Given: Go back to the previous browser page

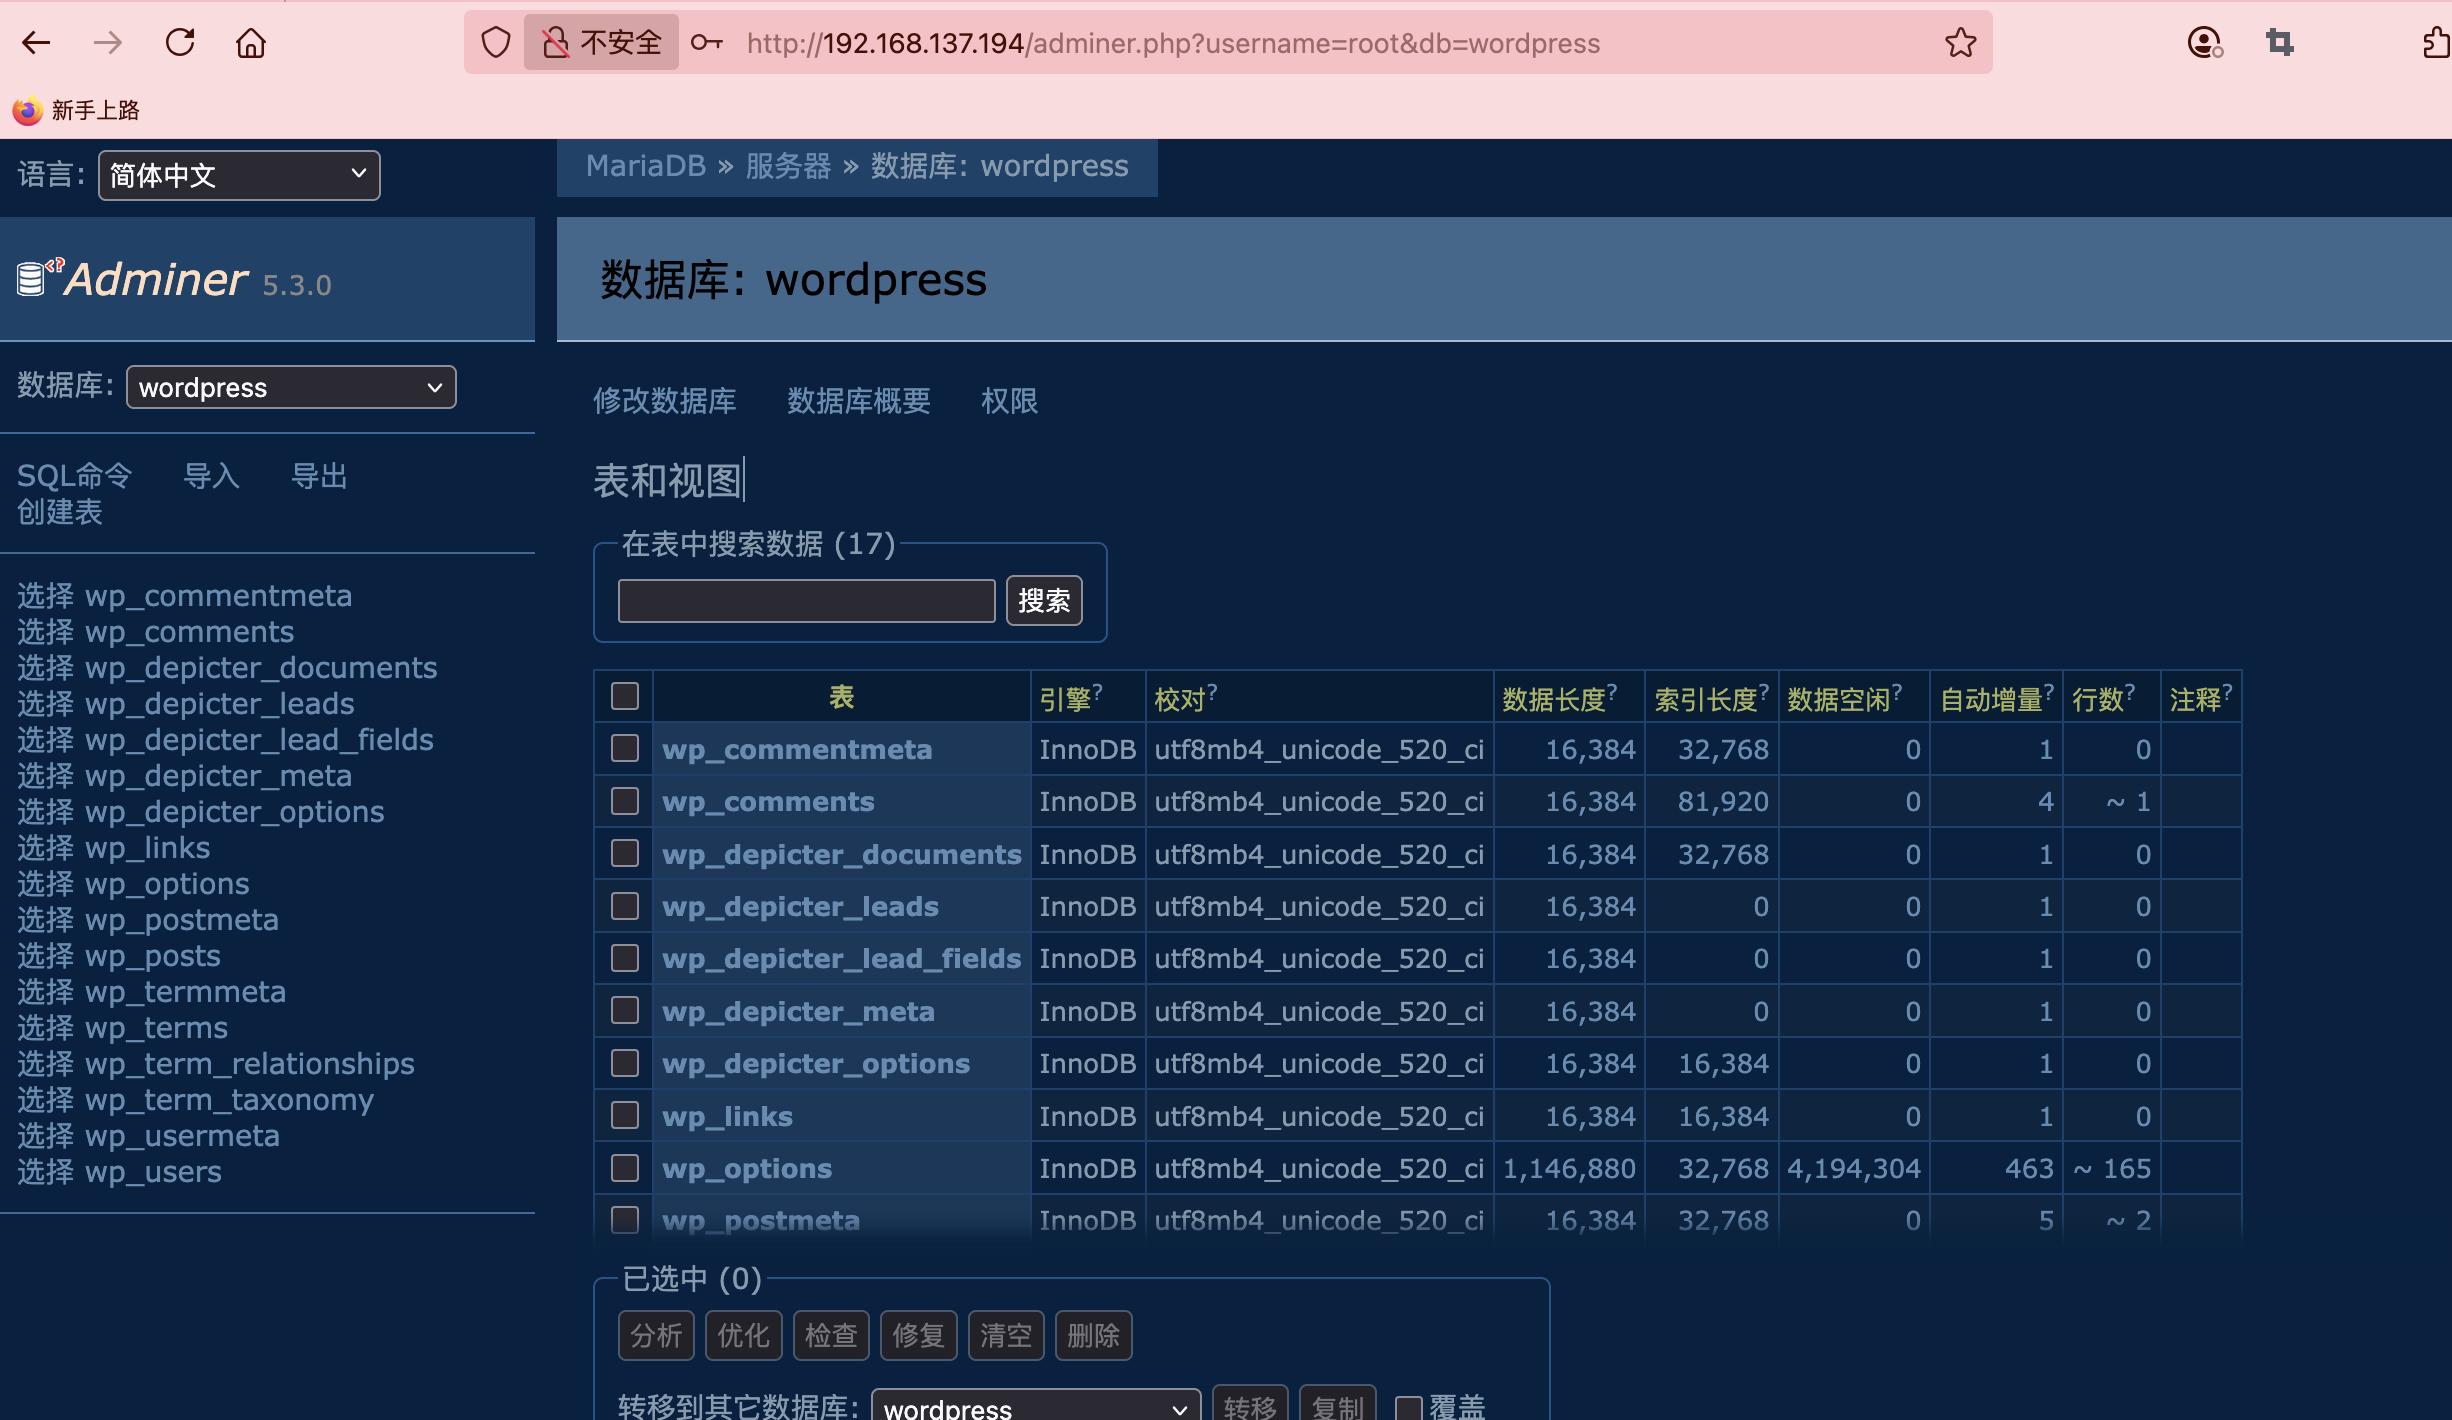Looking at the screenshot, I should tap(36, 43).
